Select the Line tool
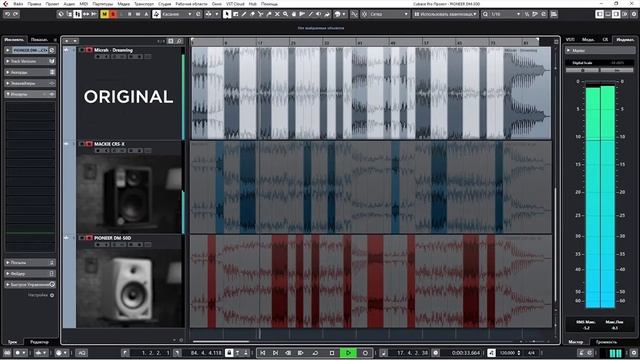The image size is (640, 360). 311,14
